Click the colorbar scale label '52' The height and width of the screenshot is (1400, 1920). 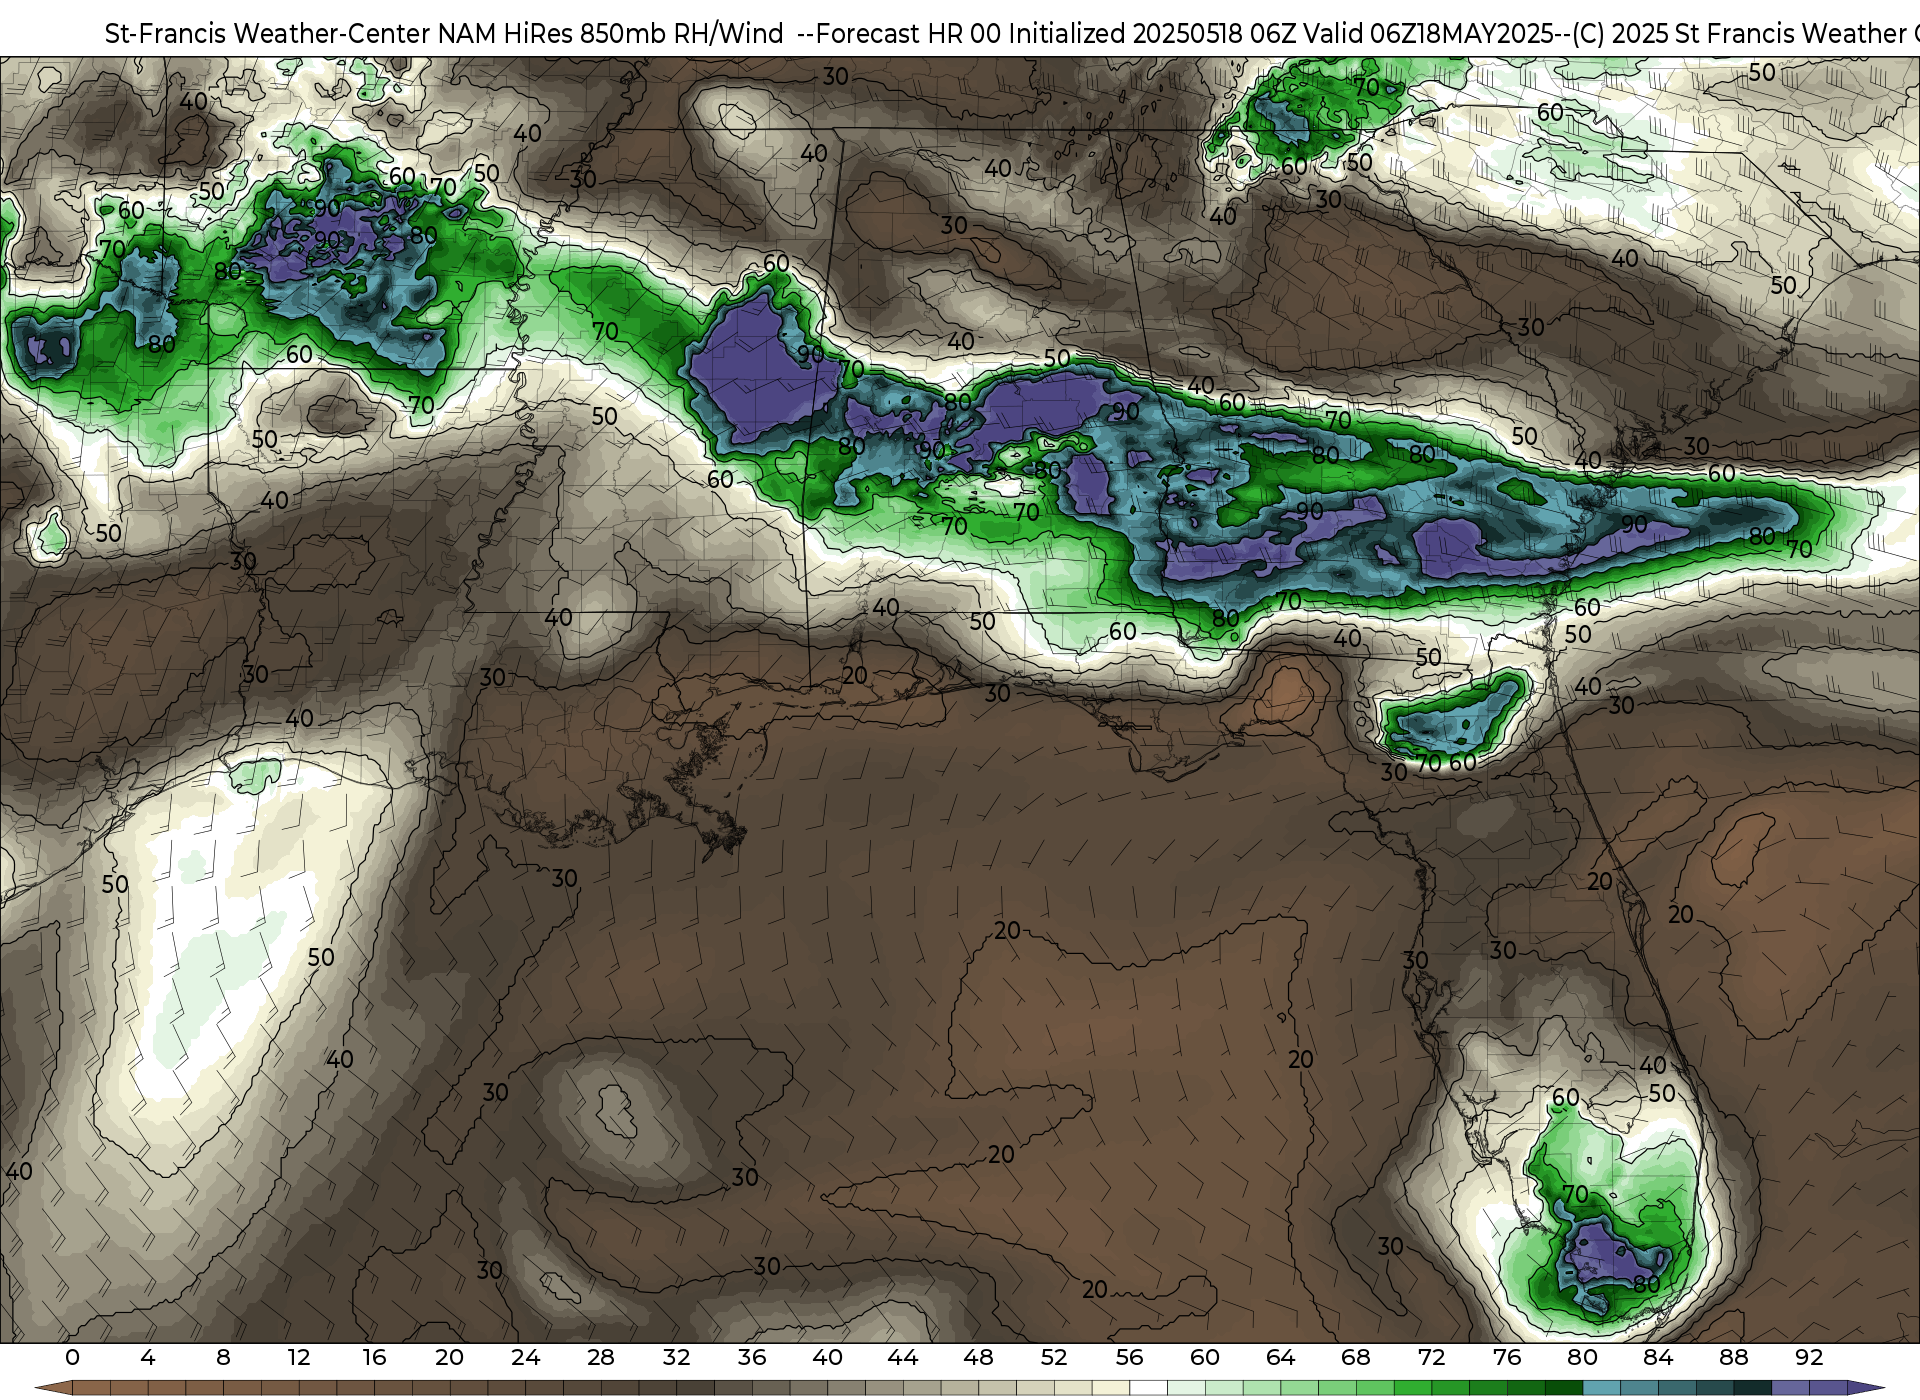tap(1054, 1357)
